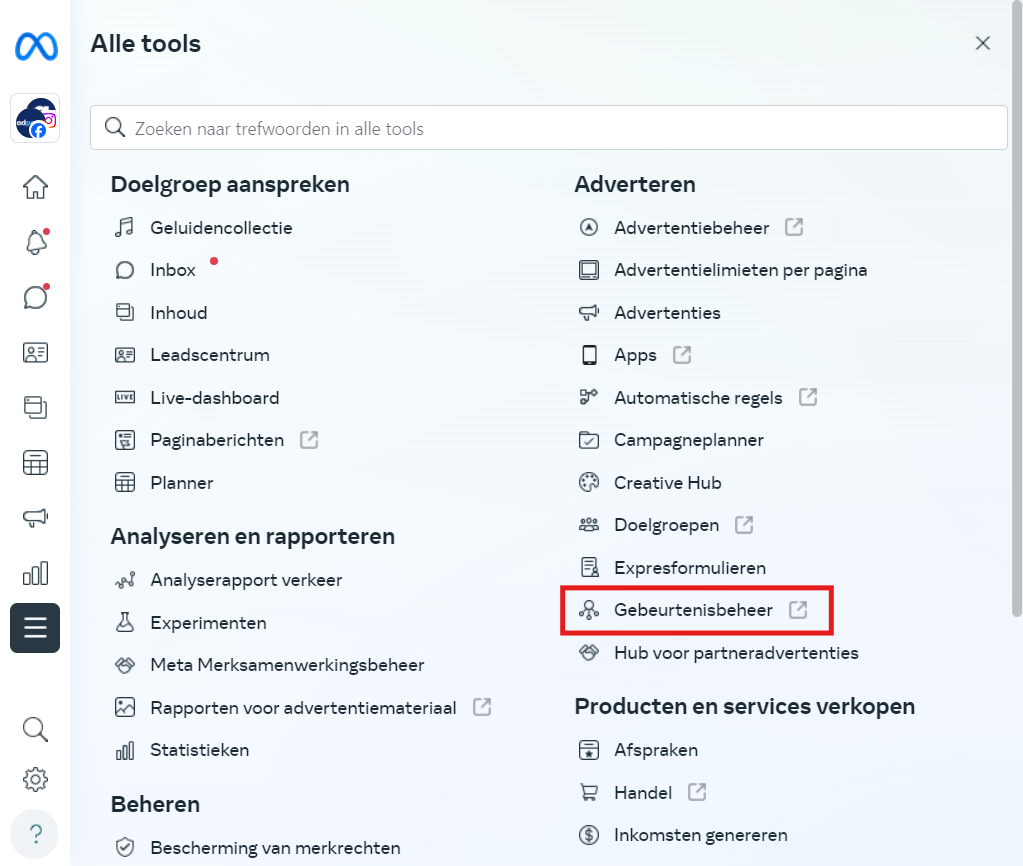1023x866 pixels.
Task: Open Meta Merksamenwerkingsbeheer
Action: click(x=287, y=665)
